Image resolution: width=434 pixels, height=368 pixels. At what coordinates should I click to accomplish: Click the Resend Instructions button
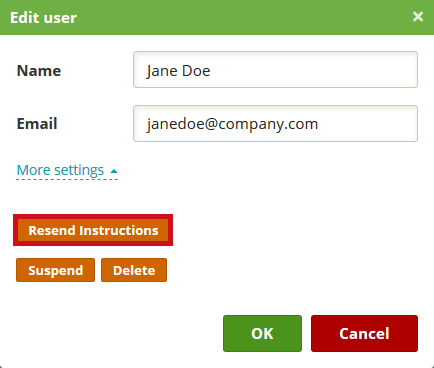[x=93, y=230]
